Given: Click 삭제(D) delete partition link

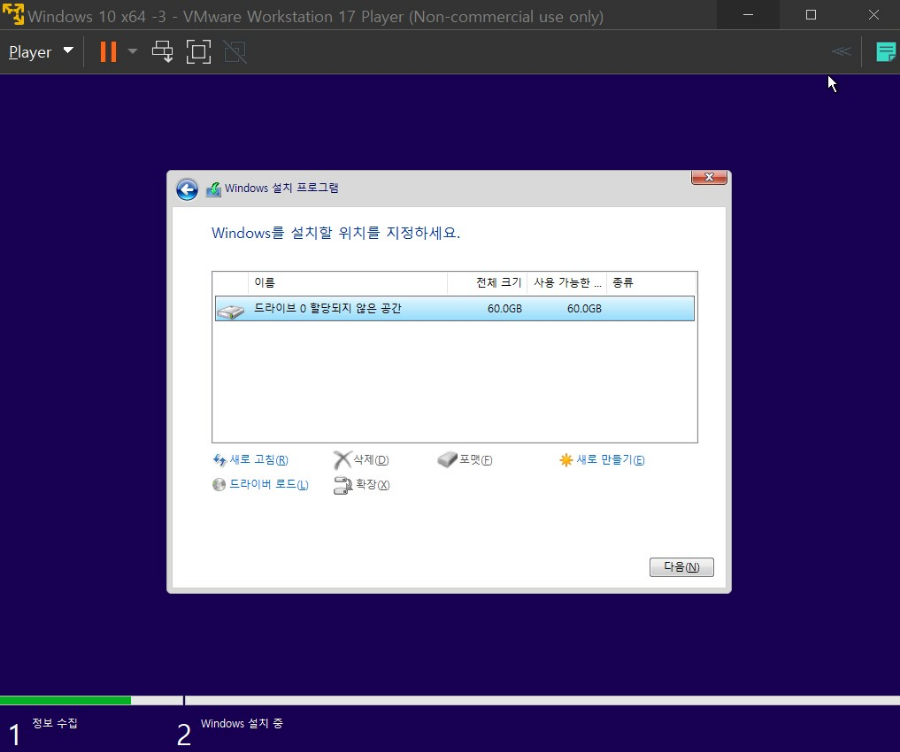Looking at the screenshot, I should [x=371, y=460].
